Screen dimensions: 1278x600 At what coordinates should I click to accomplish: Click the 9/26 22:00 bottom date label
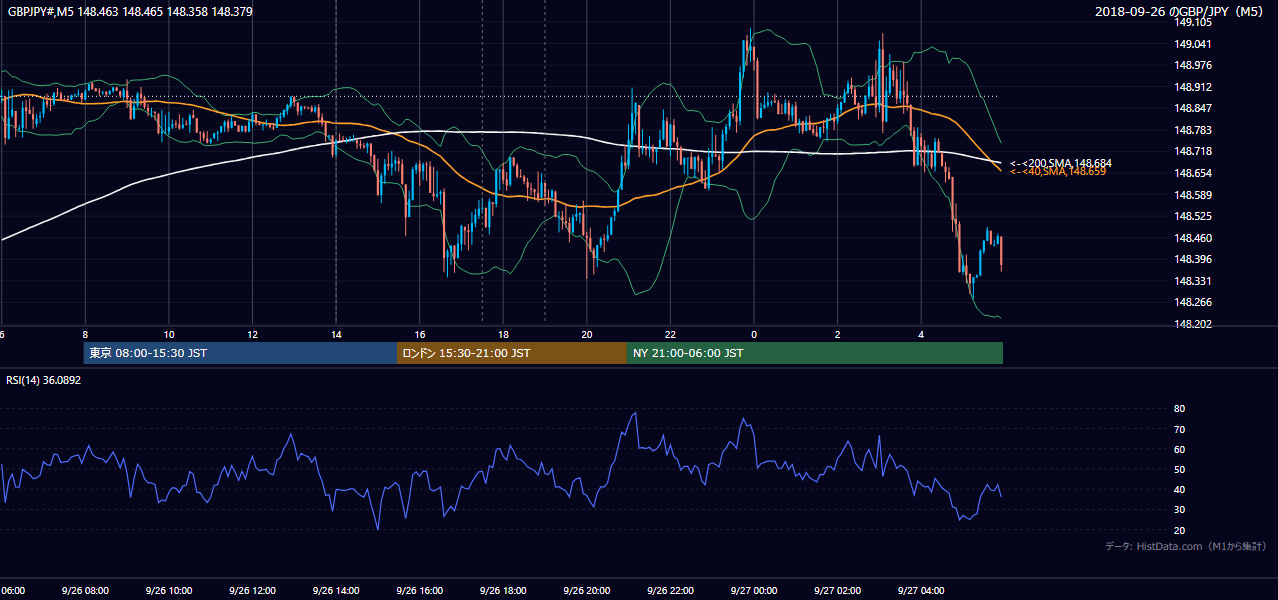pos(670,591)
